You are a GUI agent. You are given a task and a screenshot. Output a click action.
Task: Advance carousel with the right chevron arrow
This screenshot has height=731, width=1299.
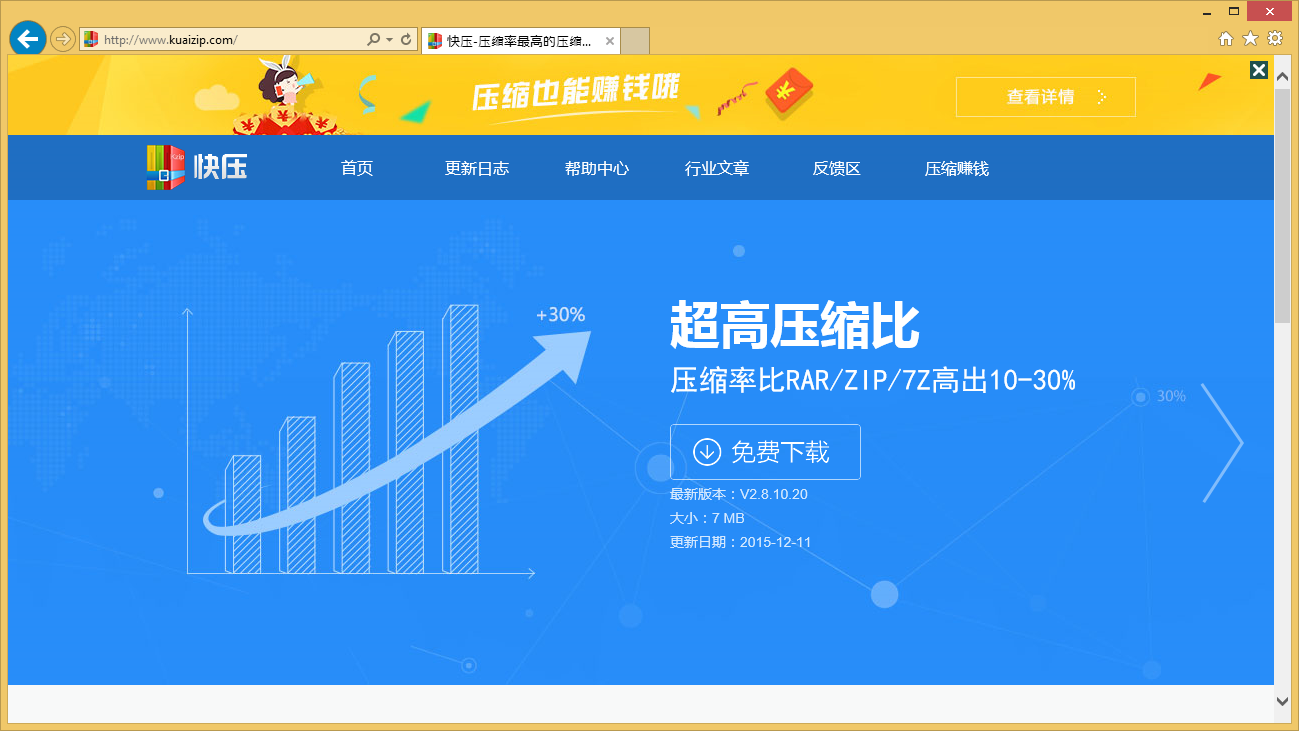tap(1222, 442)
